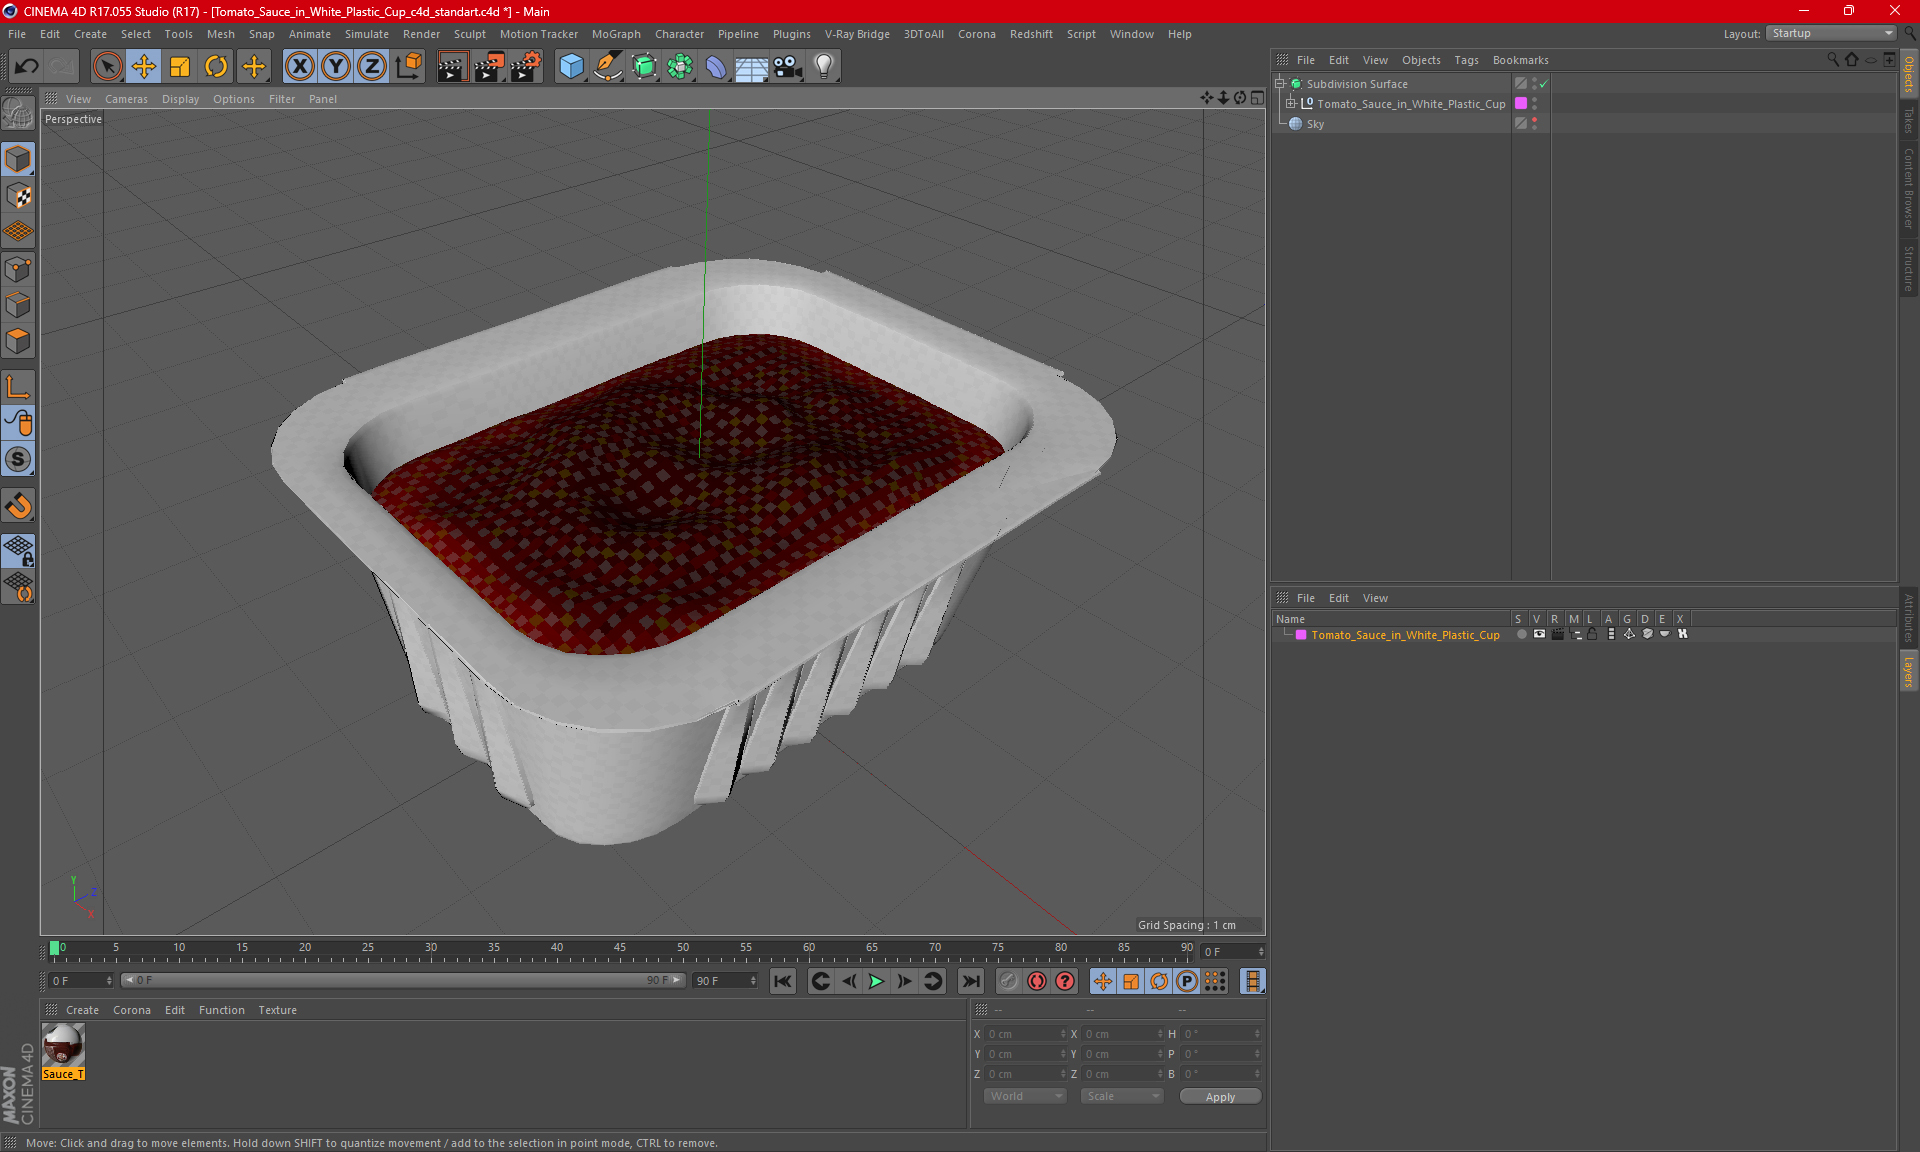Viewport: 1920px width, 1152px height.
Task: Open the MoGraph menu
Action: pyautogui.click(x=616, y=34)
